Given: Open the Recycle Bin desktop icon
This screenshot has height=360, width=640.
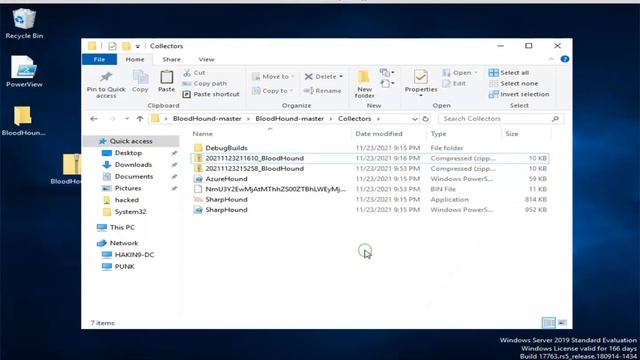Looking at the screenshot, I should click(x=24, y=24).
